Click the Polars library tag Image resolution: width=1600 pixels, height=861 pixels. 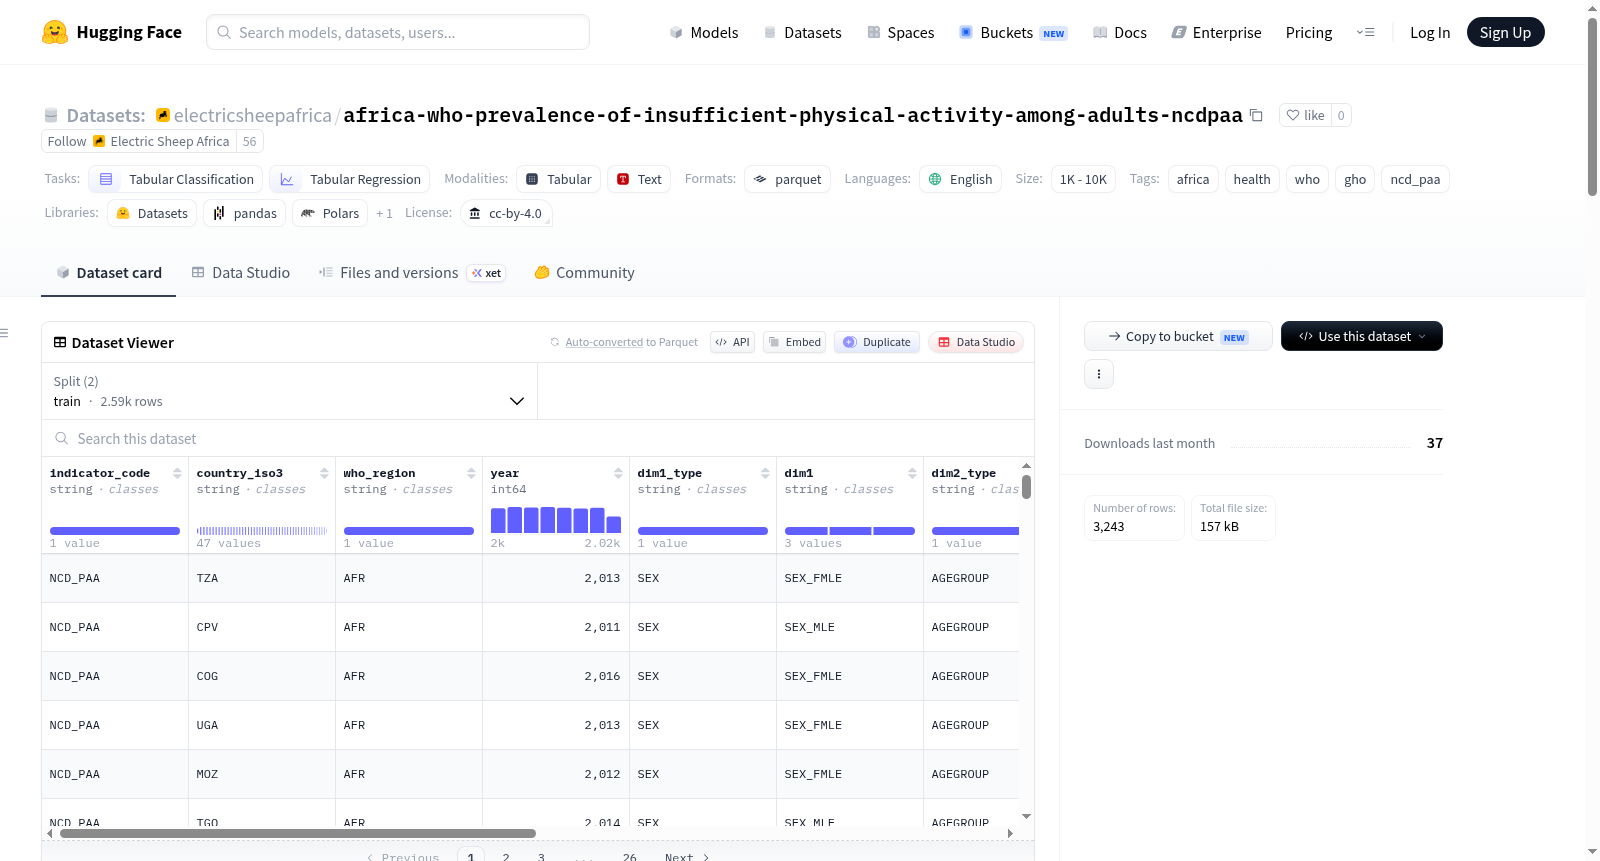pyautogui.click(x=330, y=213)
